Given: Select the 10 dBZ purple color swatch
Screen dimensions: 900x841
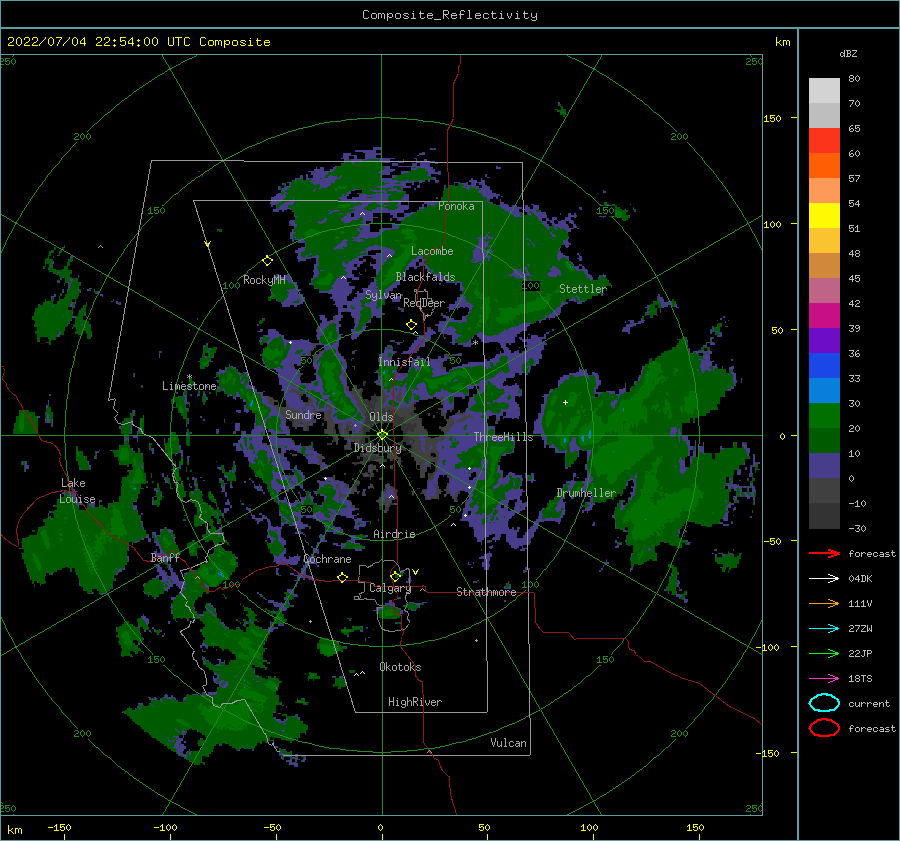Looking at the screenshot, I should (x=824, y=466).
